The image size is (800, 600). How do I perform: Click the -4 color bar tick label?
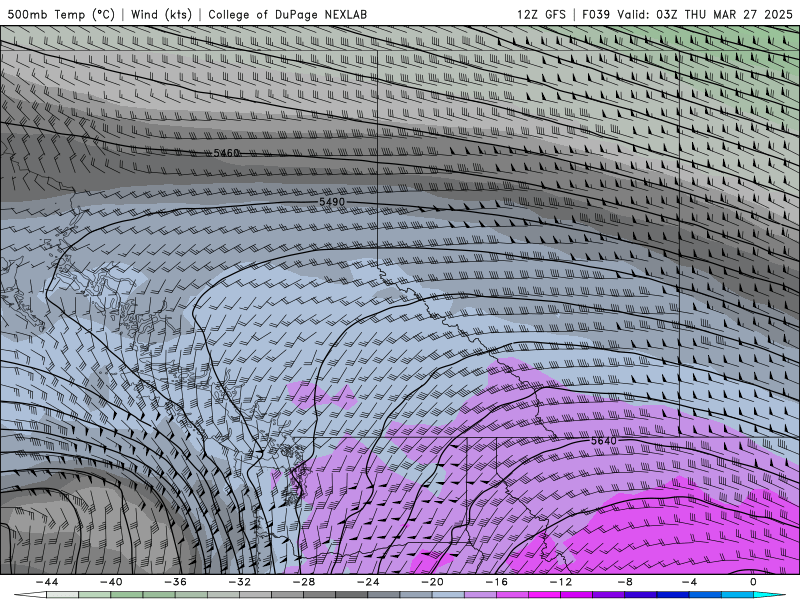point(689,582)
